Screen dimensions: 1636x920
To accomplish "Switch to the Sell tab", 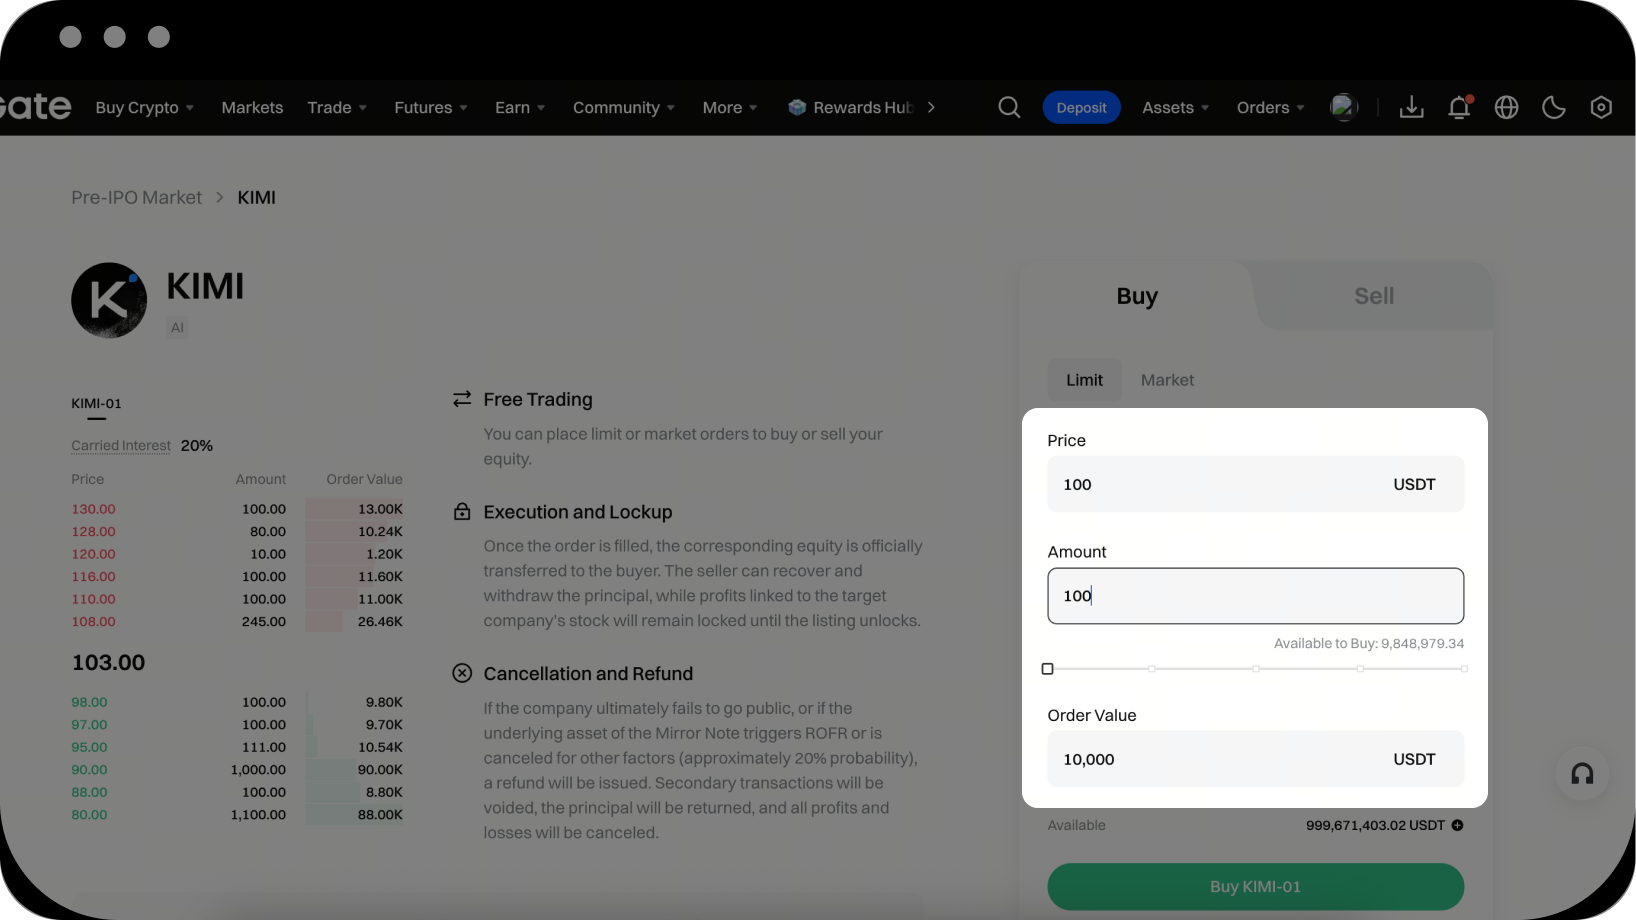I will click(1374, 296).
